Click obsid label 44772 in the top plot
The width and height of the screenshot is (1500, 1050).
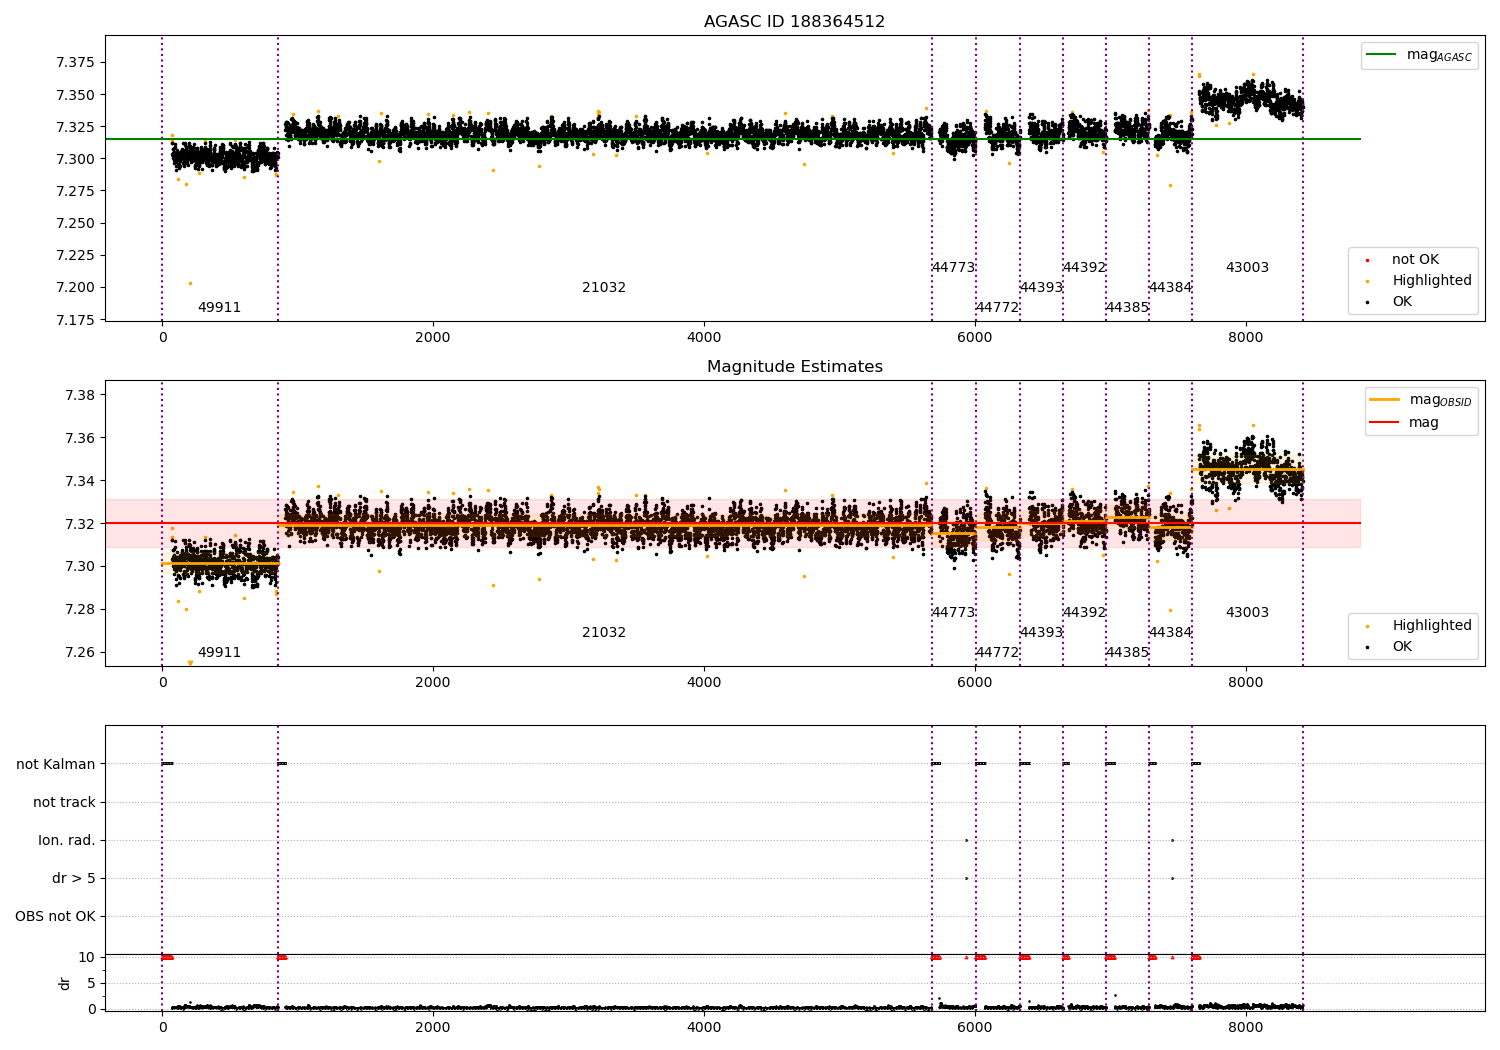point(997,308)
